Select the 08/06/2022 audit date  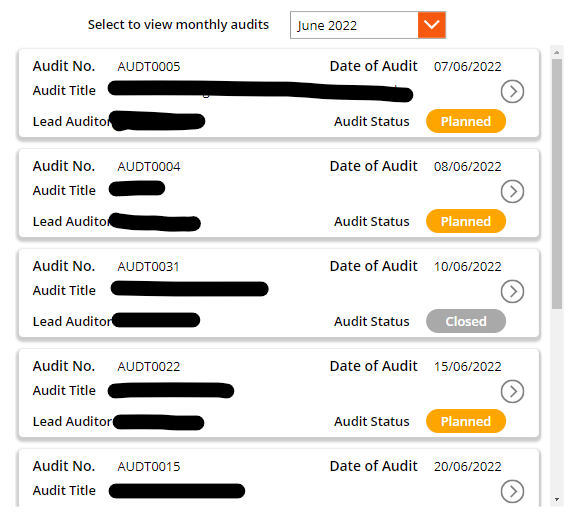point(467,166)
